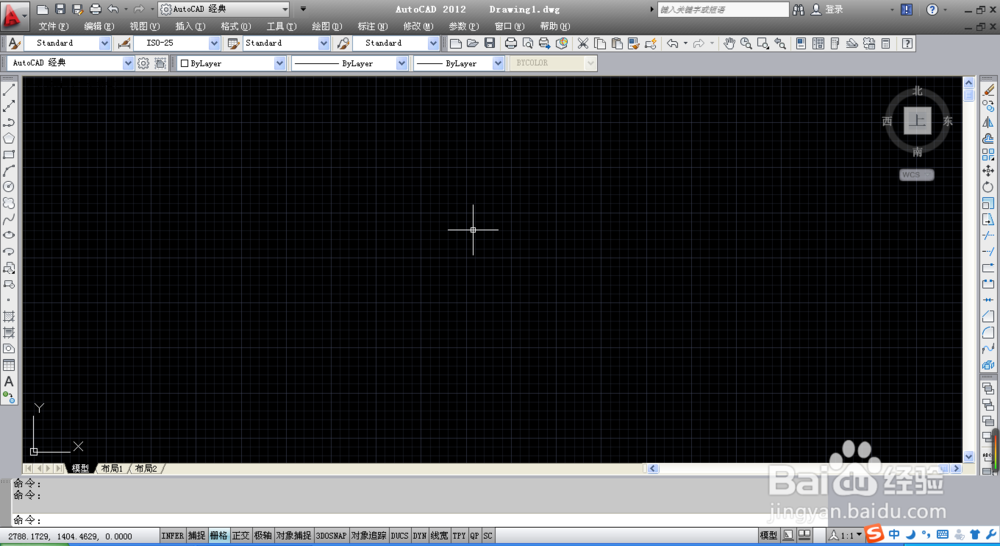Click the Sogou input method tray icon
The image size is (1000, 546).
coord(874,534)
